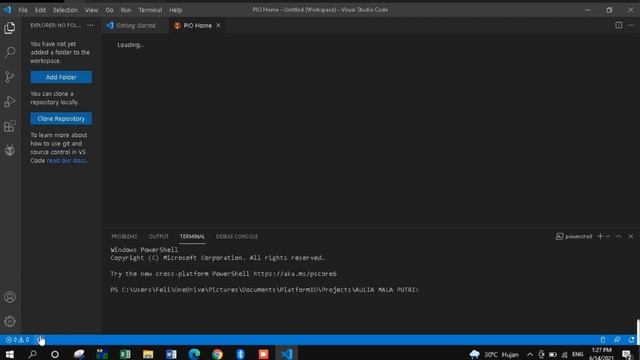Click new terminal plus icon
The width and height of the screenshot is (640, 360).
(600, 236)
